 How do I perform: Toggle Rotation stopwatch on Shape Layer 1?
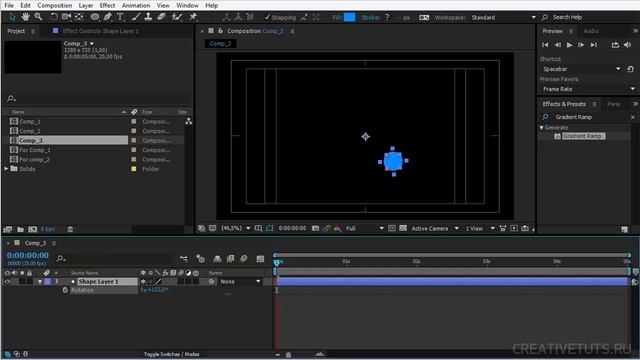click(x=65, y=290)
